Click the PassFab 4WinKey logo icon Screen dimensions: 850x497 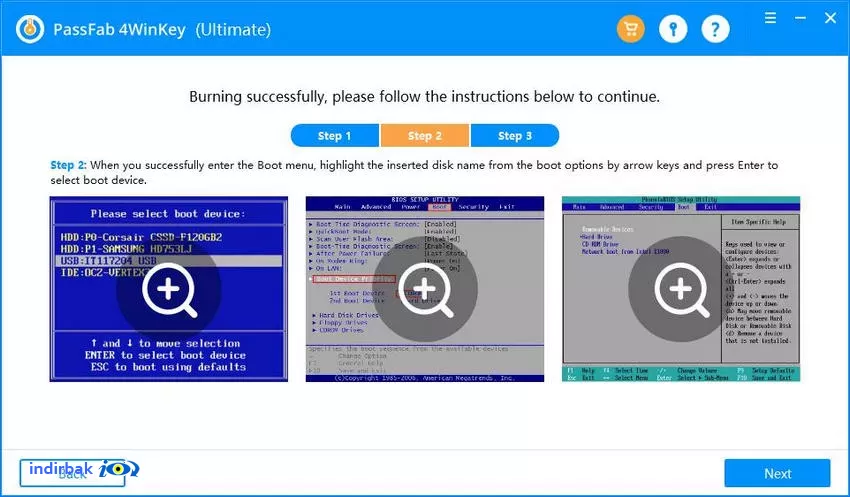pyautogui.click(x=30, y=29)
